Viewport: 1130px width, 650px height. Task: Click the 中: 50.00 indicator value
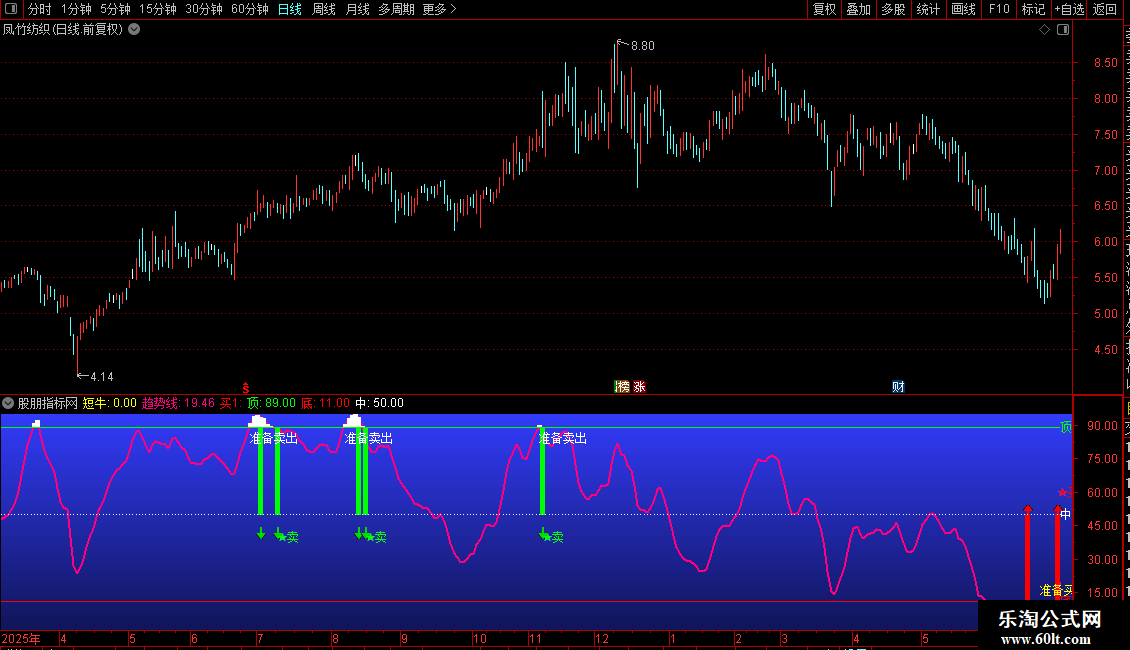pos(380,403)
